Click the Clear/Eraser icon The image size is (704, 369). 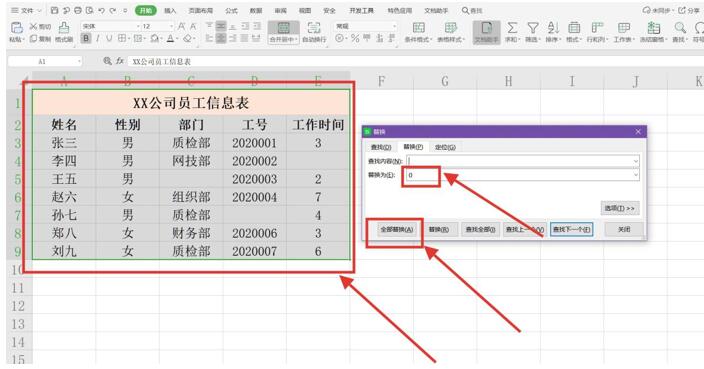[x=188, y=39]
